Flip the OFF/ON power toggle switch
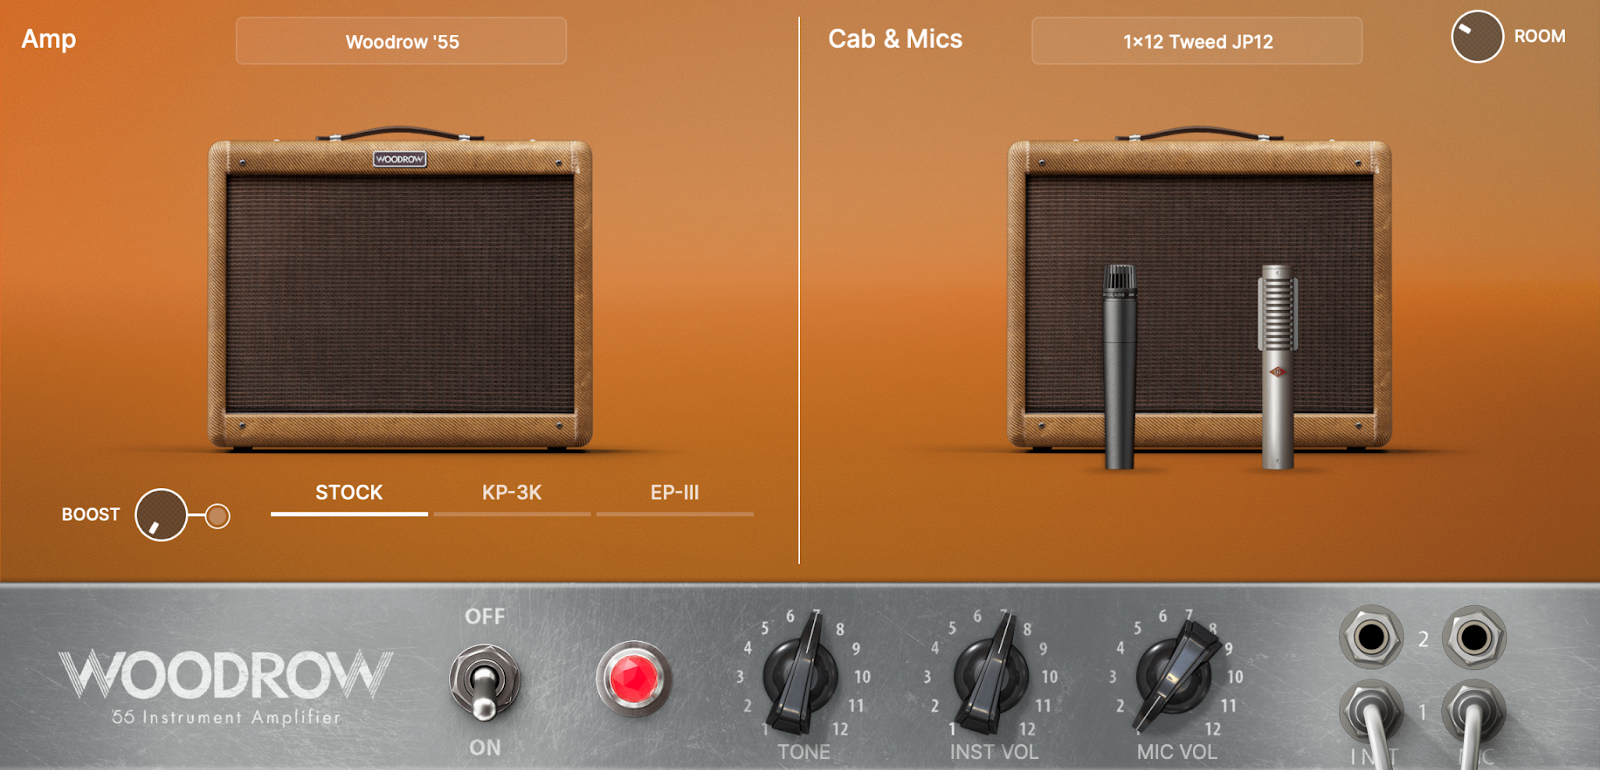The image size is (1600, 770). click(x=484, y=681)
